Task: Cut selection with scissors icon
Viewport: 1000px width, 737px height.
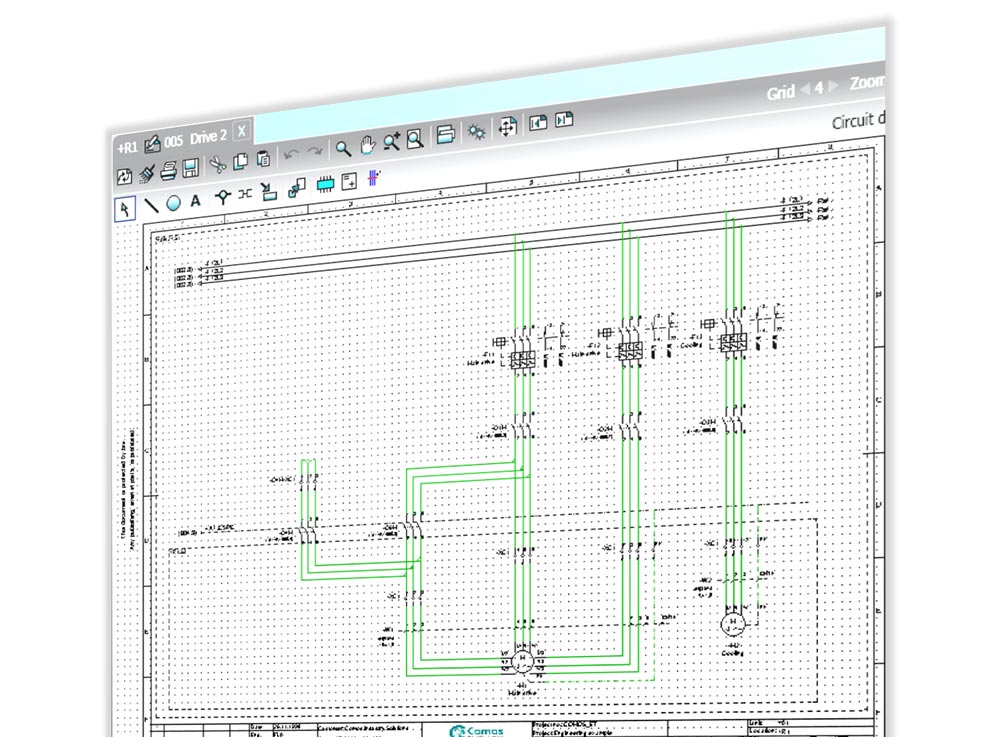Action: [217, 164]
